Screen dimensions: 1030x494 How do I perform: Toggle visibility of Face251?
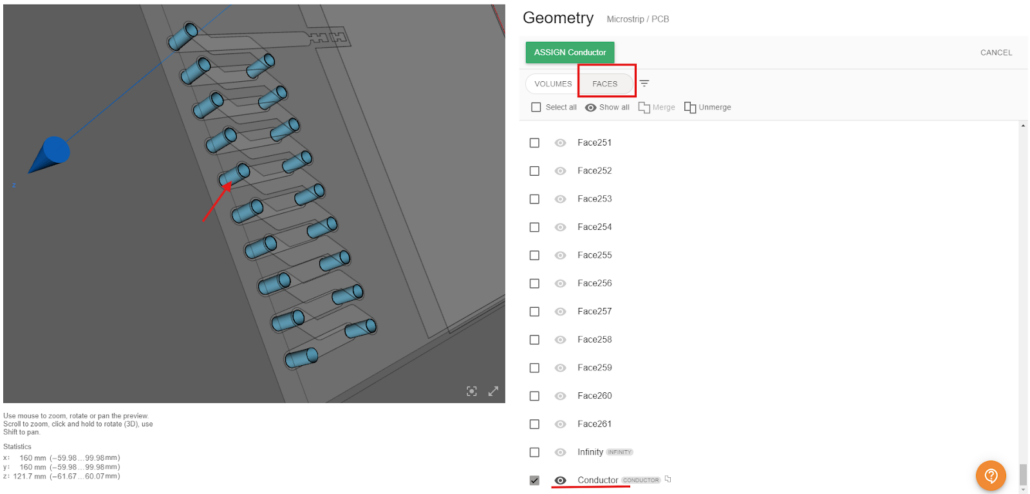(x=560, y=143)
